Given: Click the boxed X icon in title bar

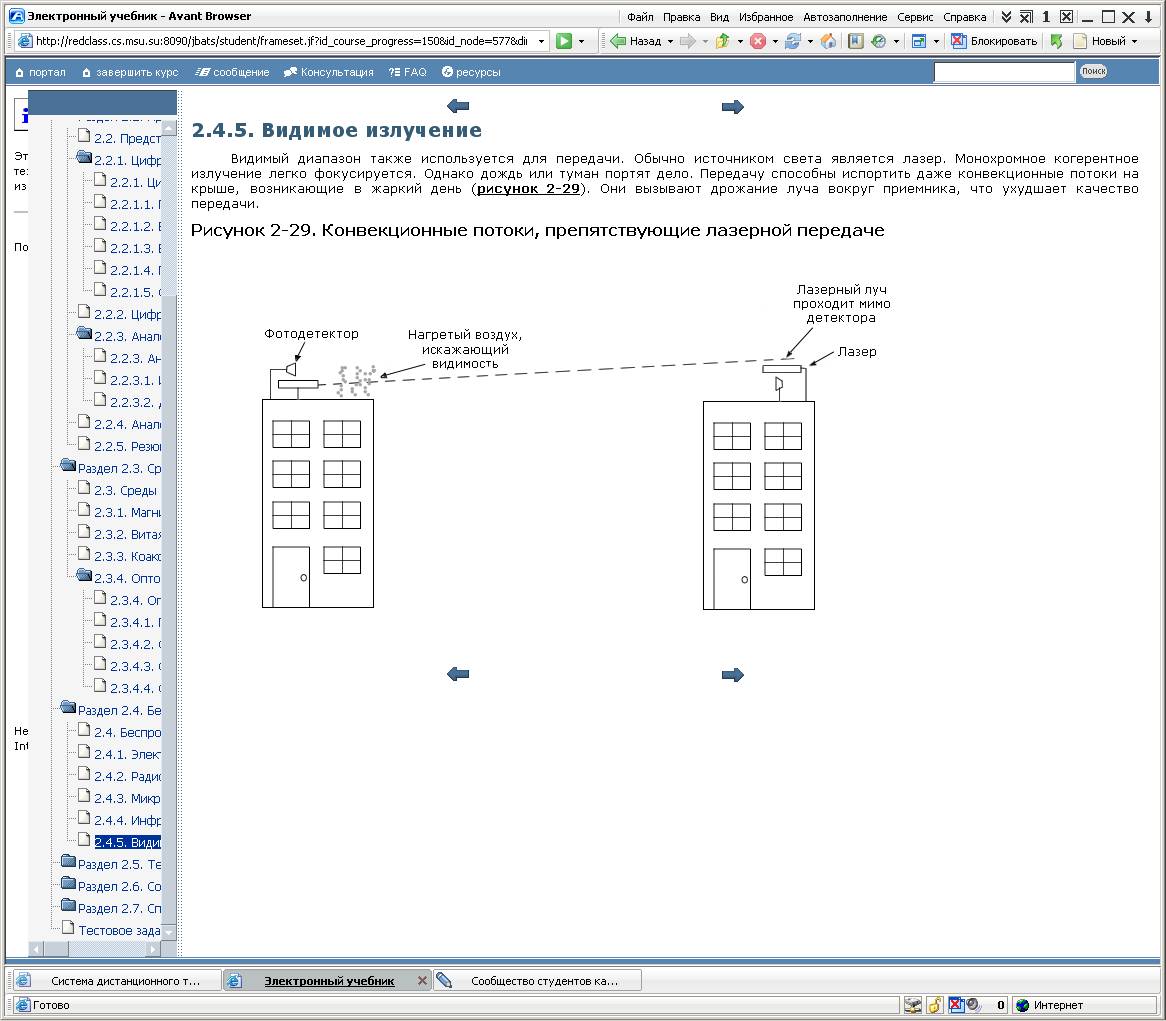Looking at the screenshot, I should pyautogui.click(x=1066, y=16).
